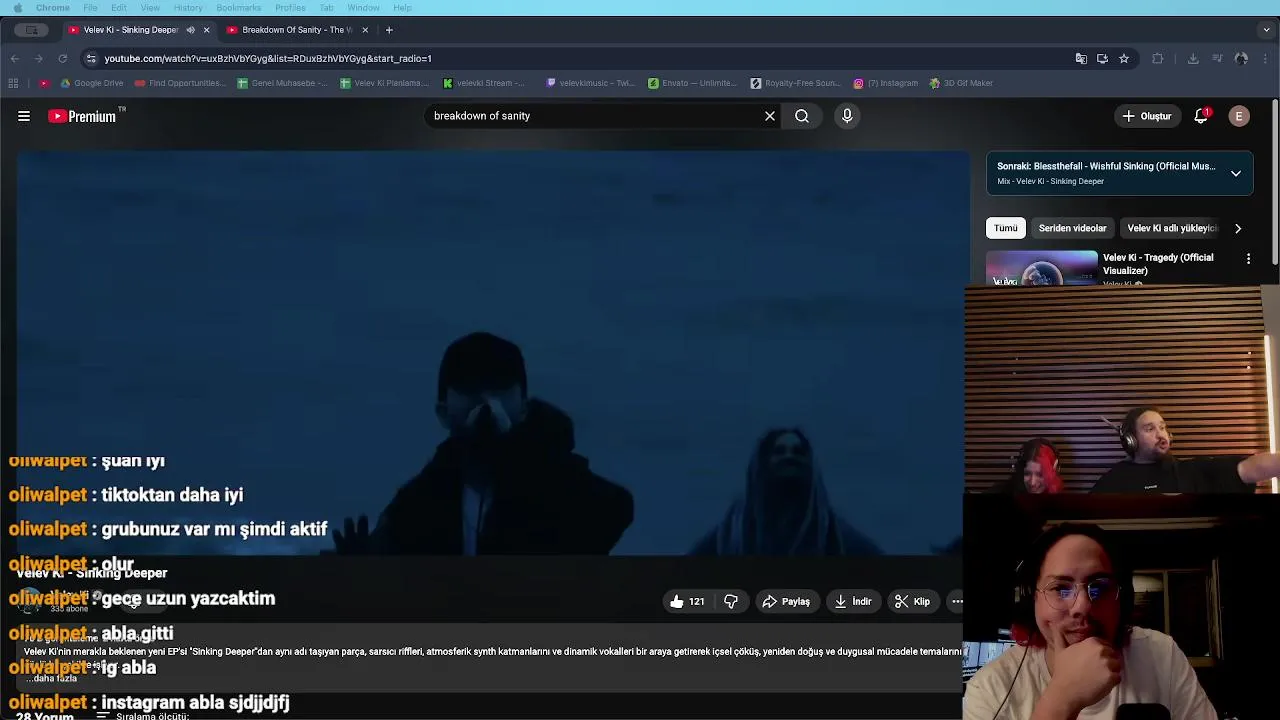
Task: Open Chrome menu in macOS menu bar
Action: pyautogui.click(x=53, y=8)
